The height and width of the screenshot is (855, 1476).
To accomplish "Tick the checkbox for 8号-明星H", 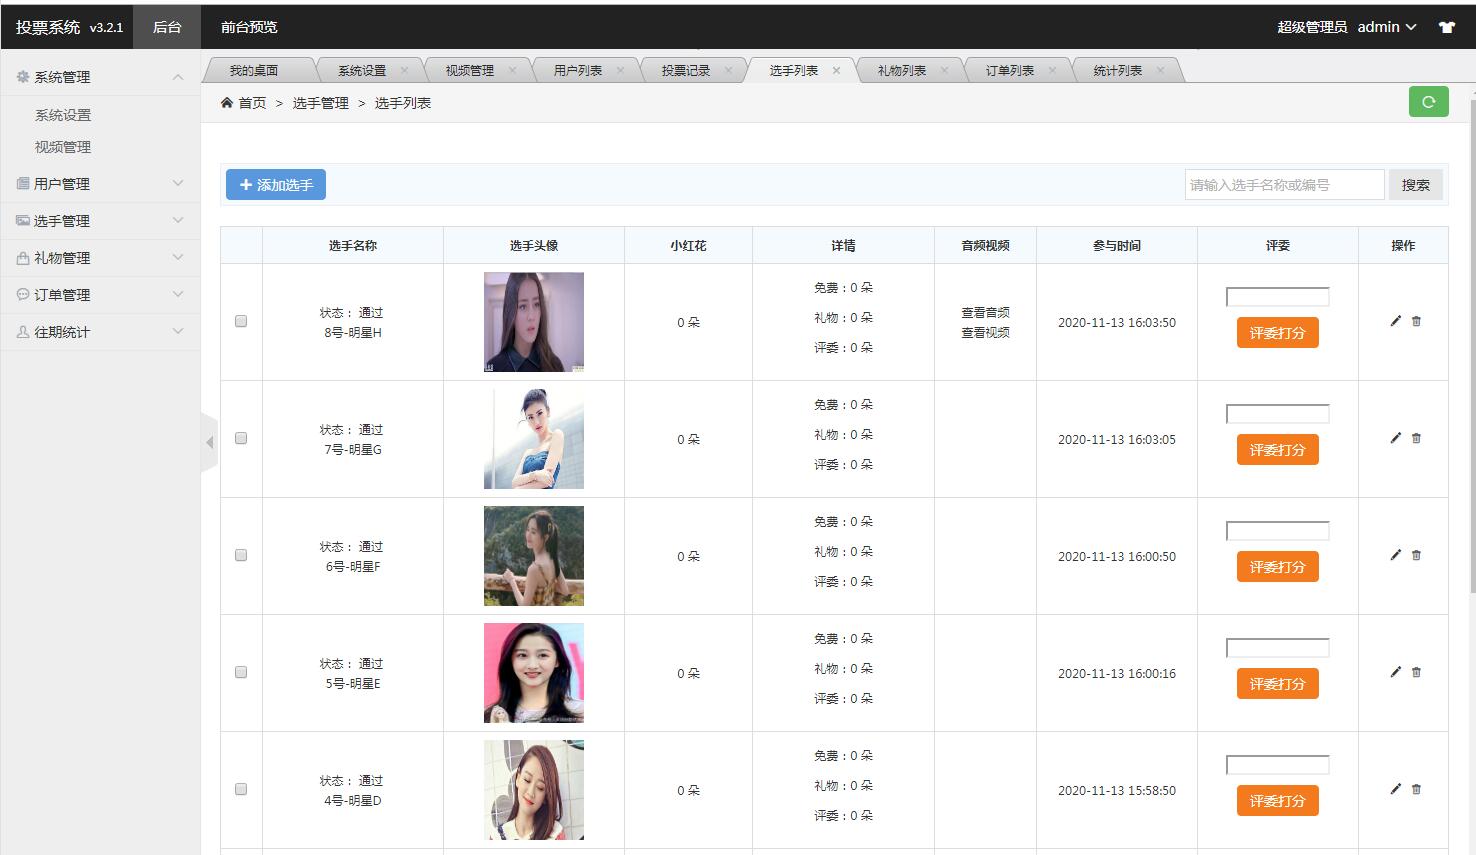I will click(241, 321).
